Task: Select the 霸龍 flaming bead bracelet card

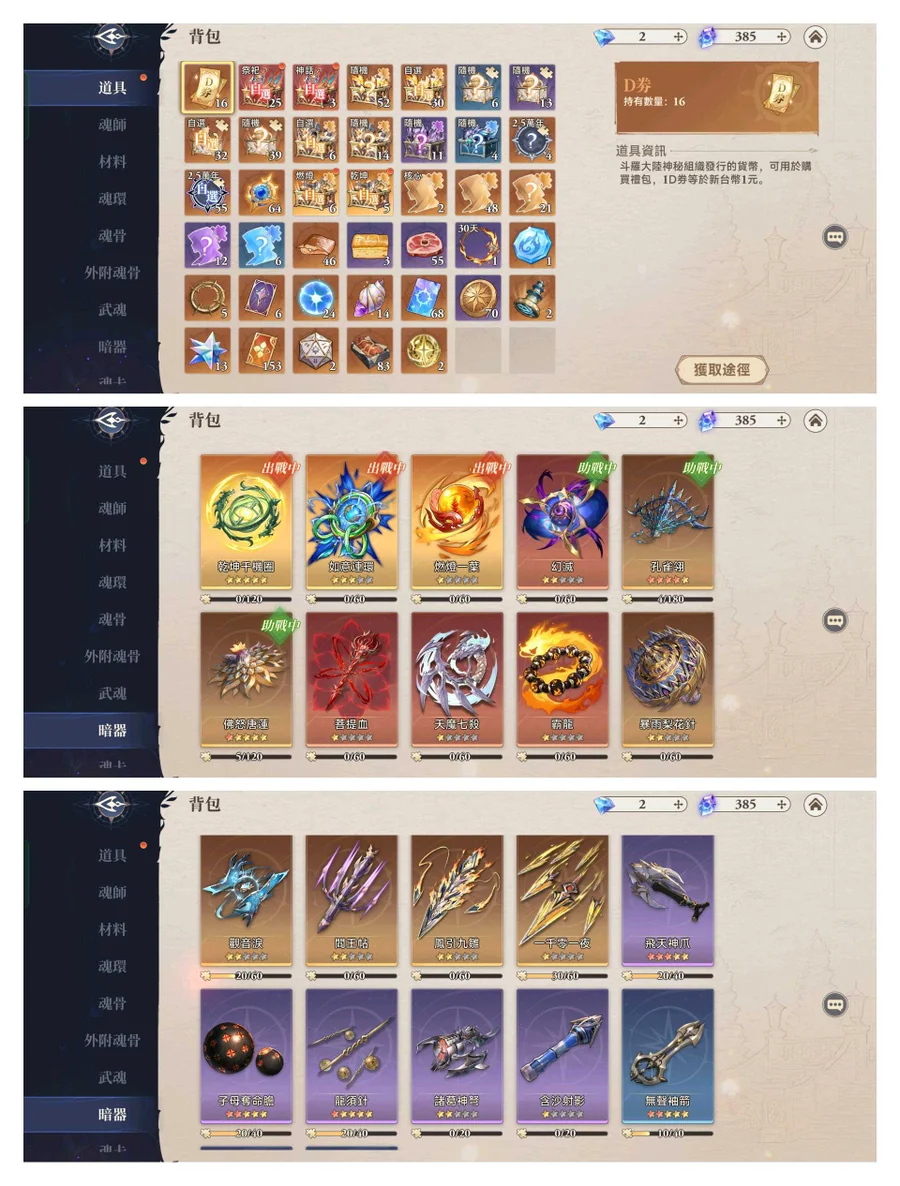Action: (x=562, y=679)
